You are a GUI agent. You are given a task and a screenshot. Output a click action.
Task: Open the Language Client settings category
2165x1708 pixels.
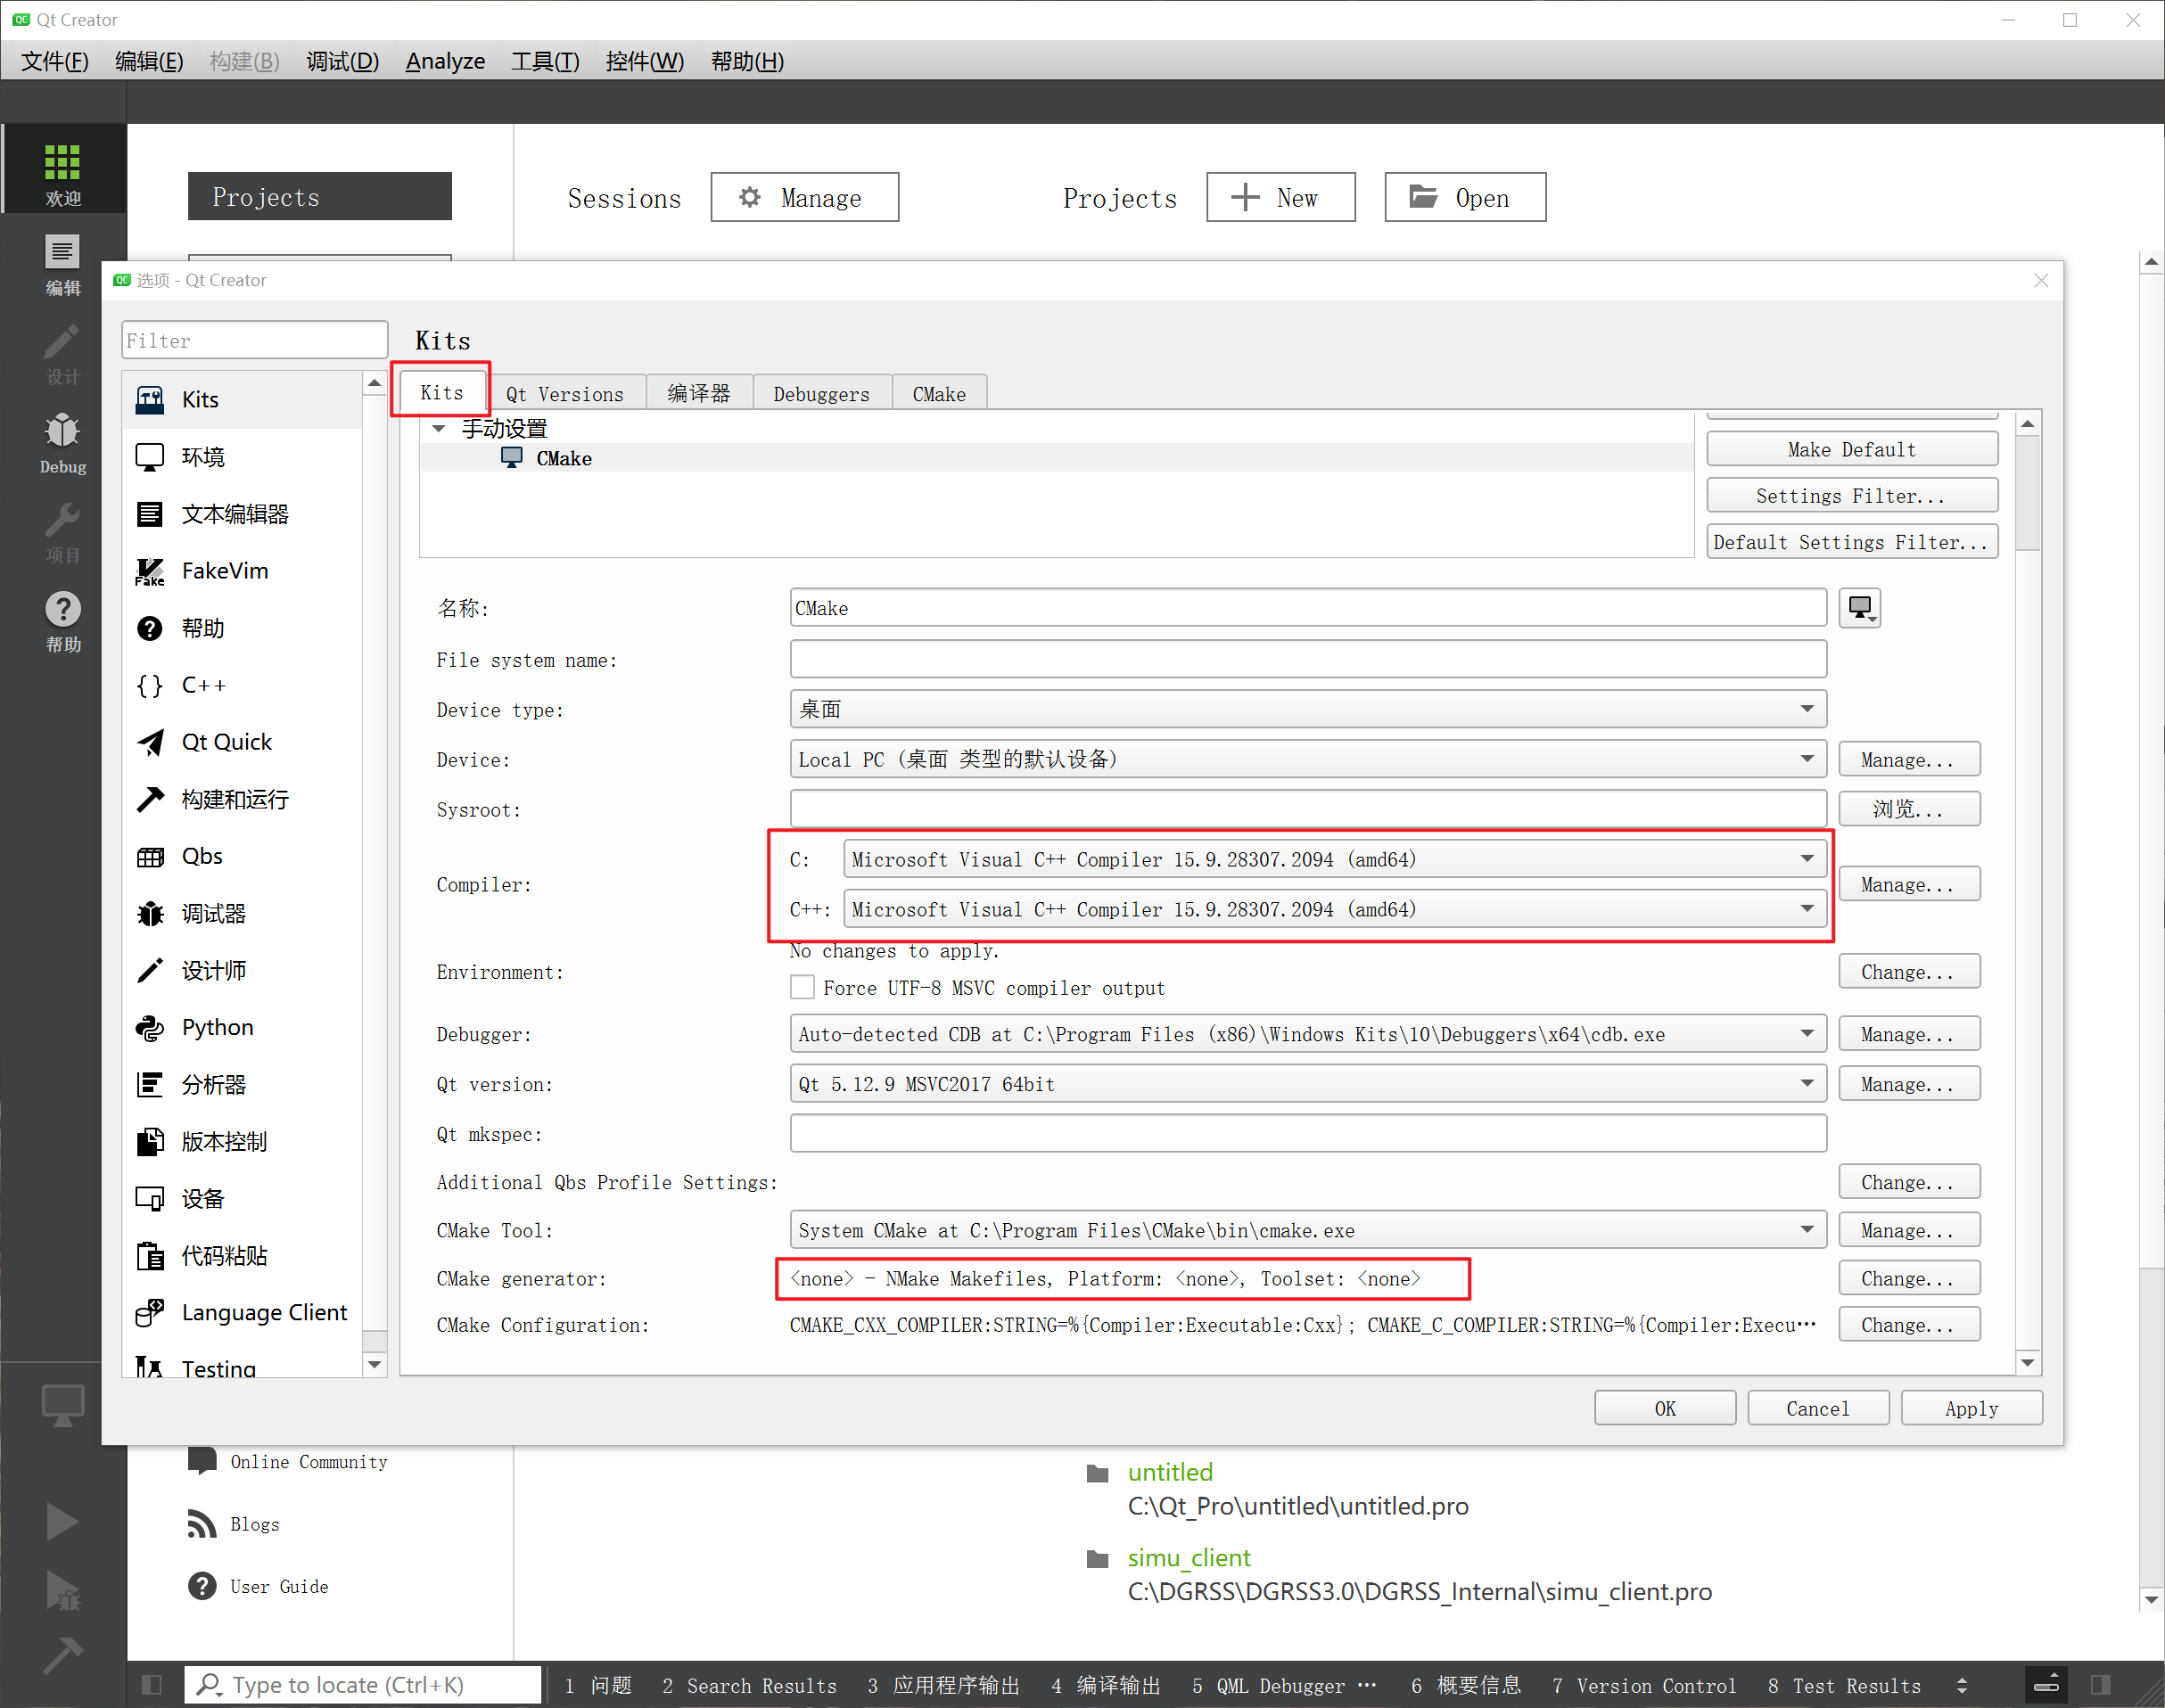point(263,1312)
